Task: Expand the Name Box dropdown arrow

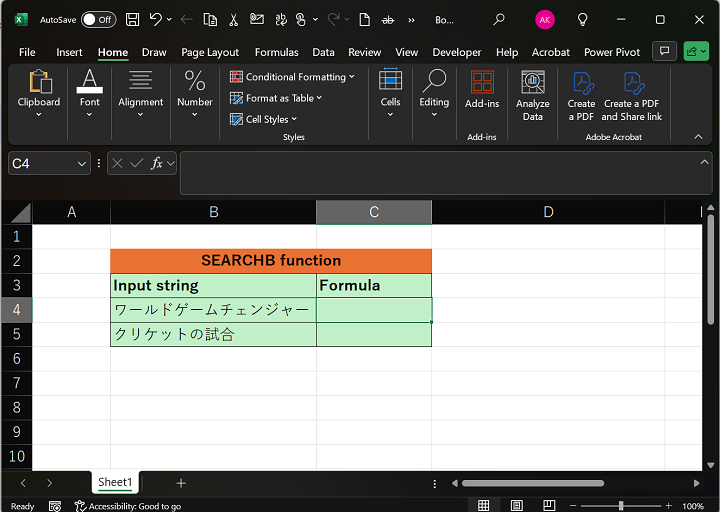Action: 82,163
